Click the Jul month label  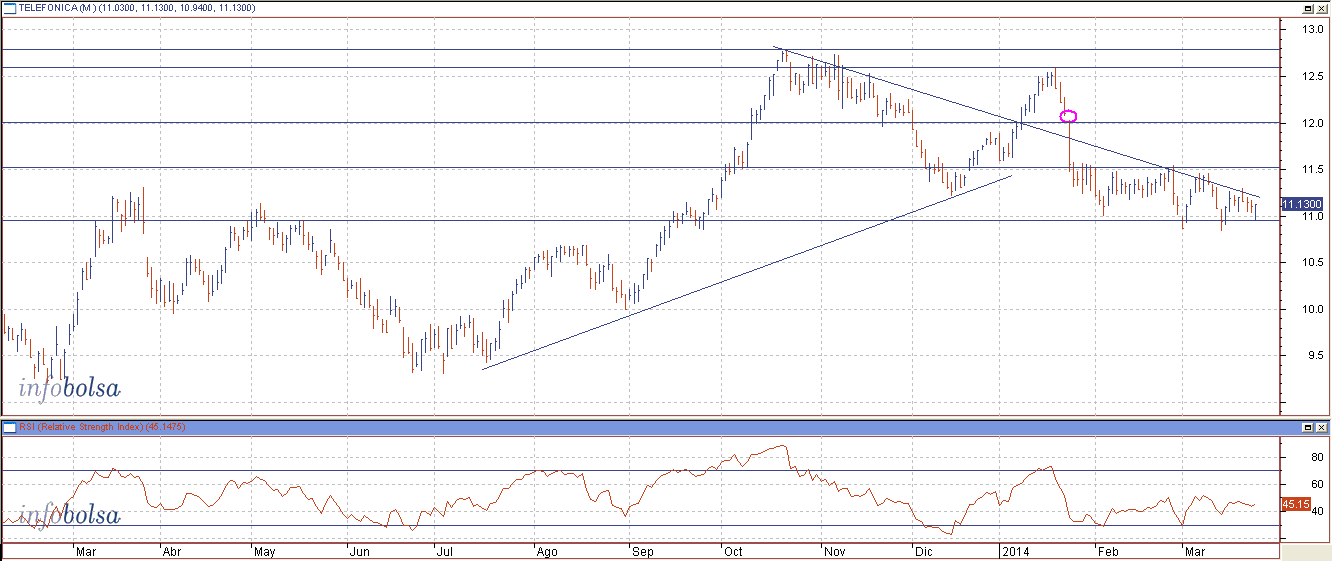coord(445,551)
